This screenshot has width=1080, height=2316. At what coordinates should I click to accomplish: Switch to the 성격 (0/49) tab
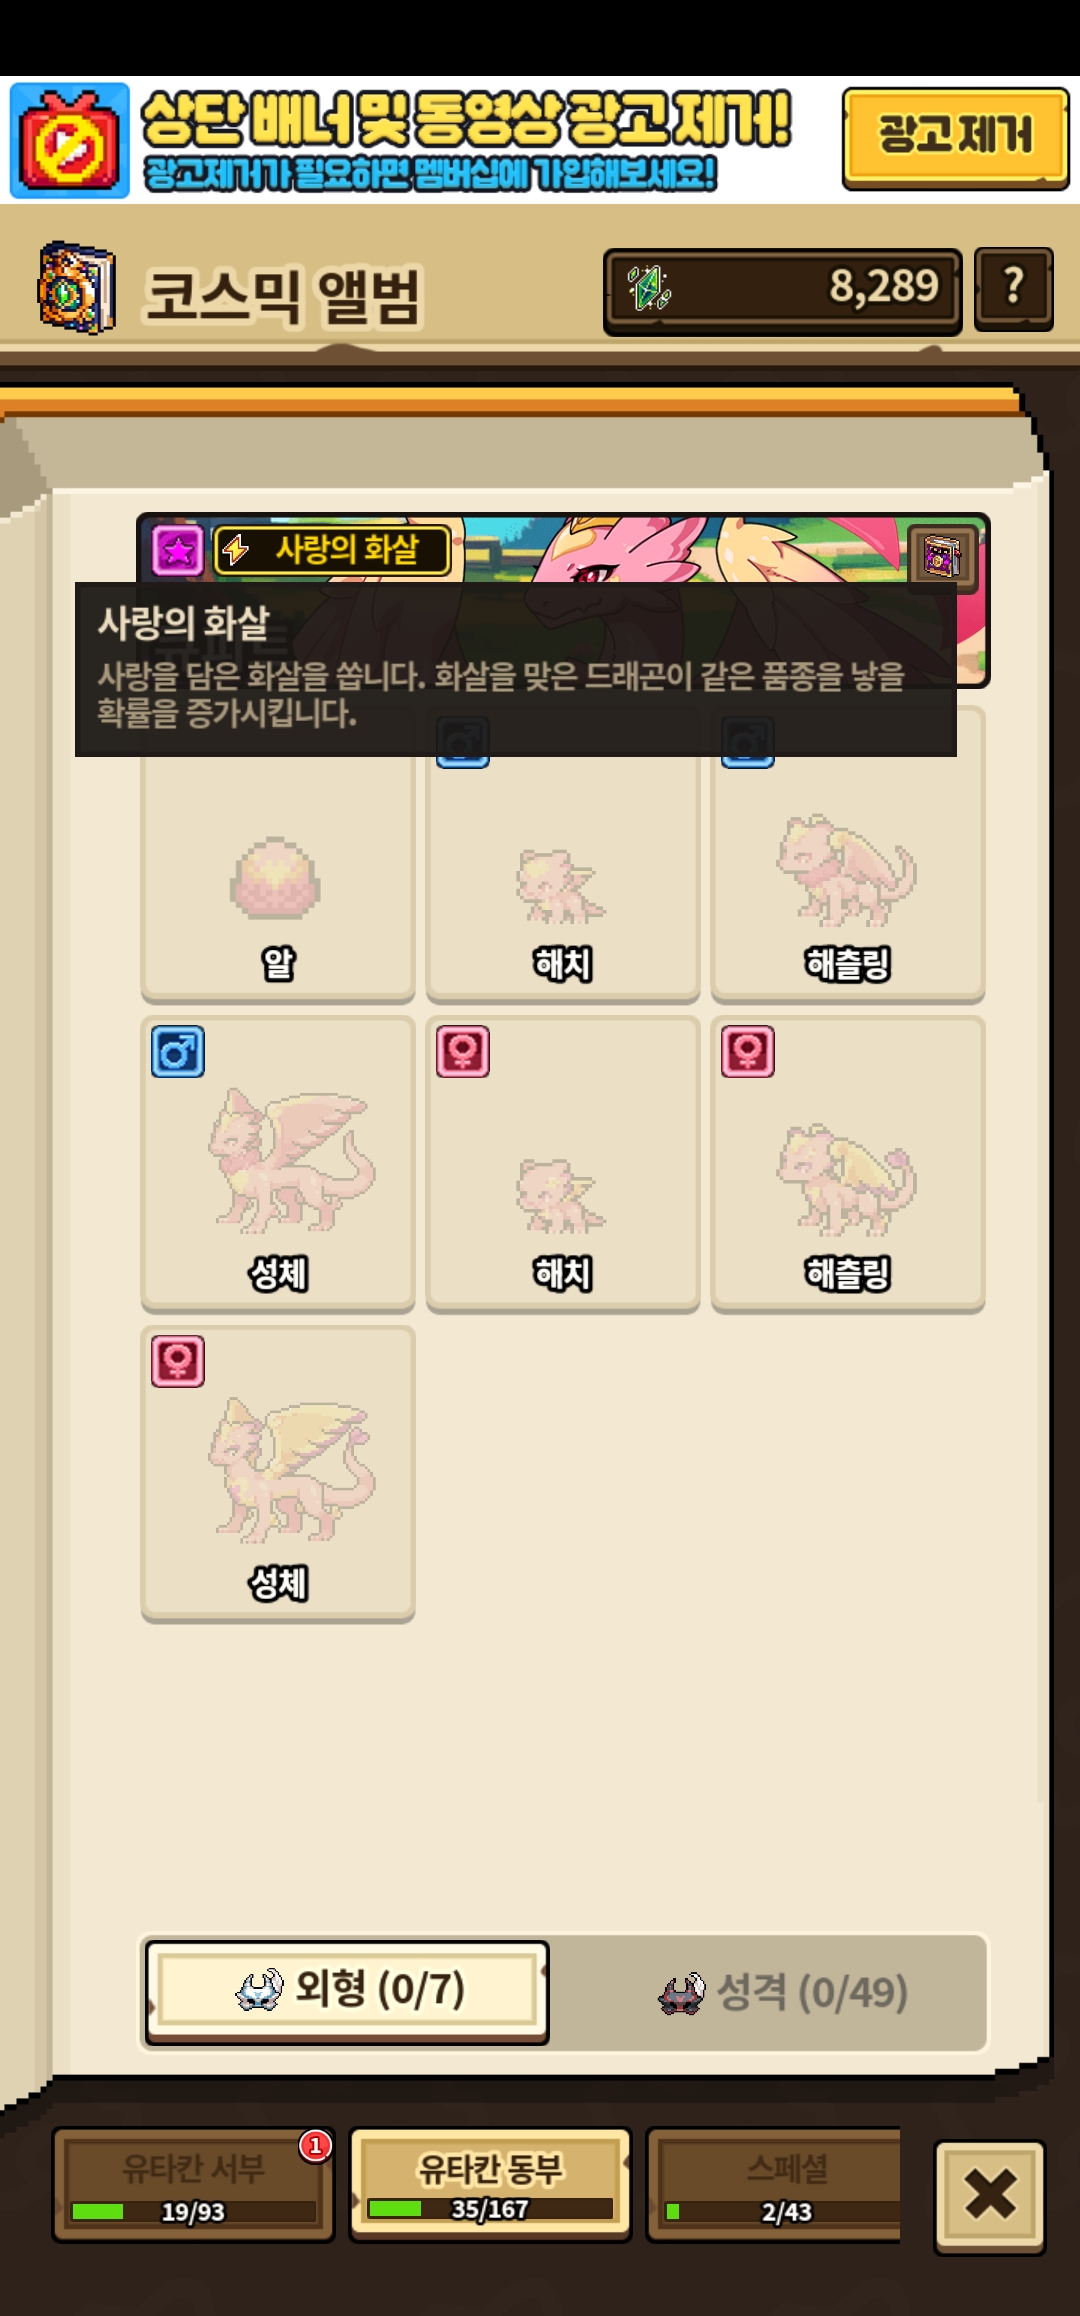(x=783, y=1992)
